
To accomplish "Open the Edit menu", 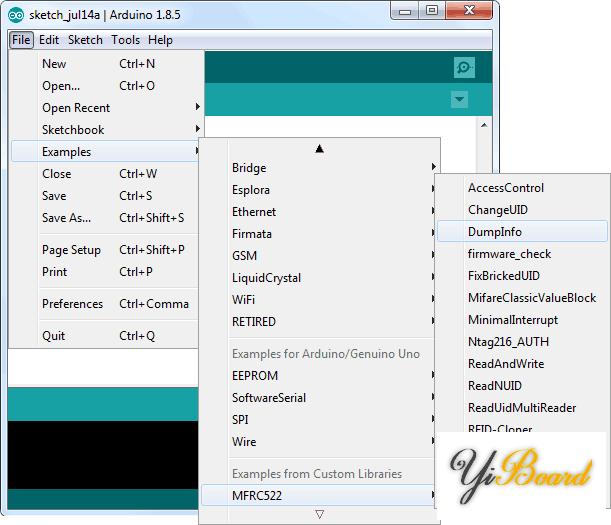I will click(x=49, y=40).
